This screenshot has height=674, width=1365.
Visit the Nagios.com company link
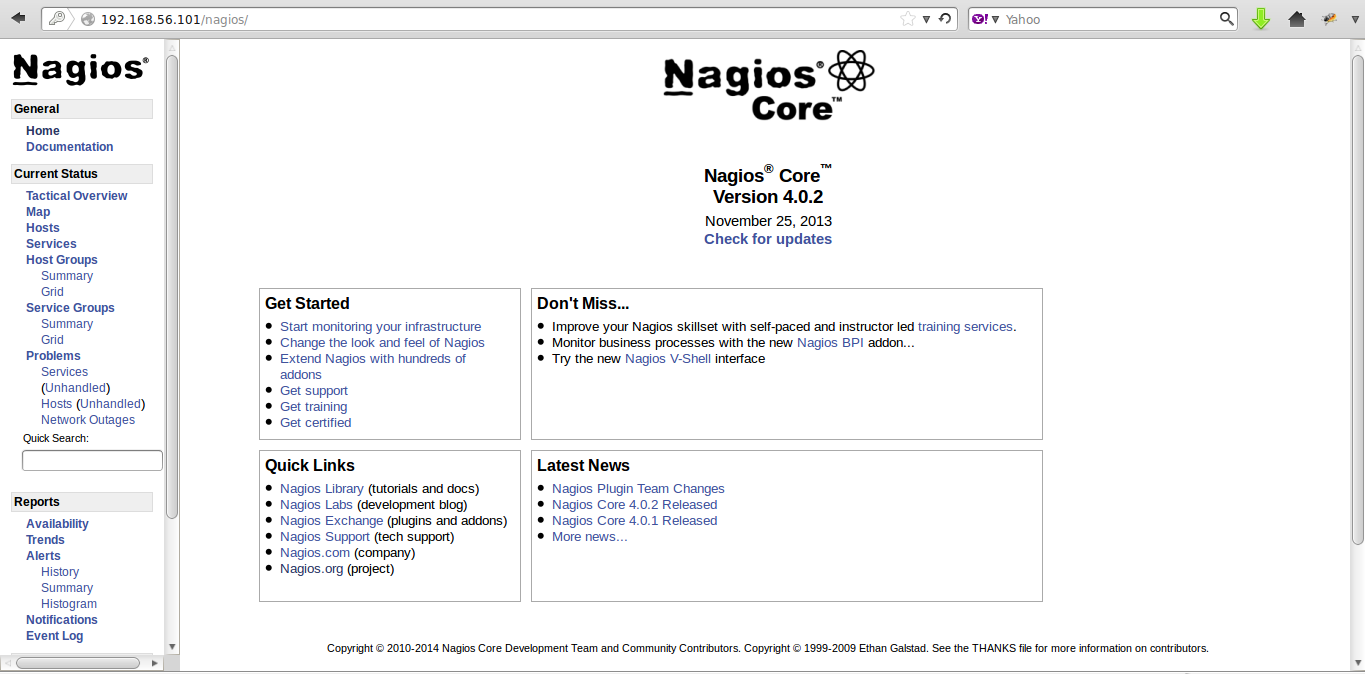(315, 553)
